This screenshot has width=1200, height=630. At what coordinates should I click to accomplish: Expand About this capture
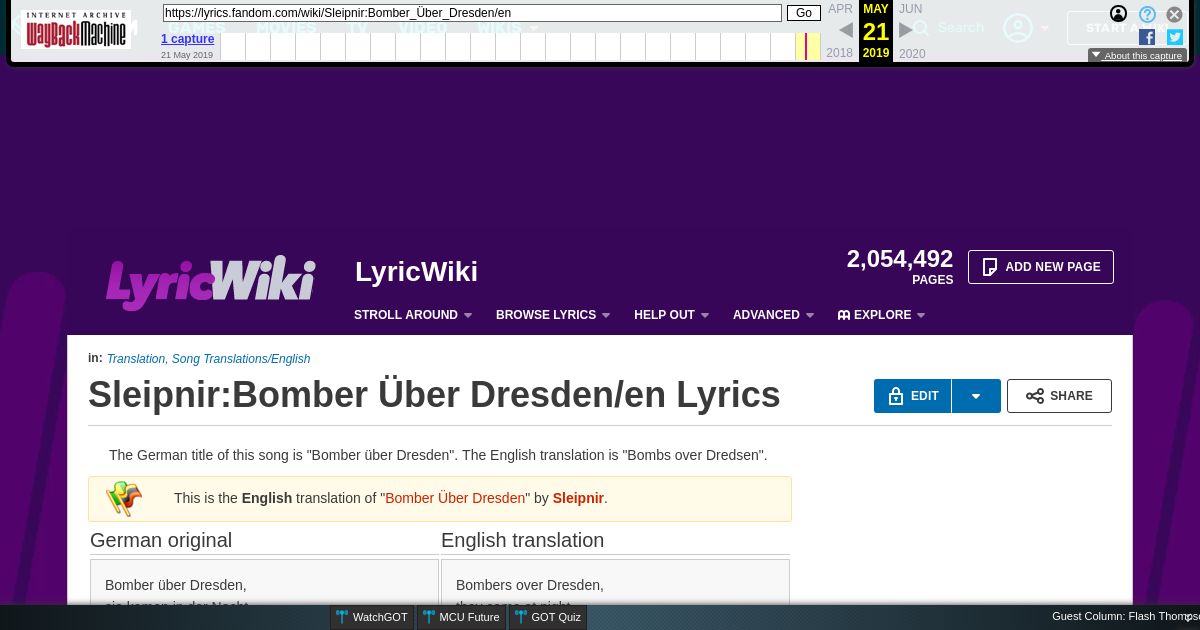click(1137, 56)
